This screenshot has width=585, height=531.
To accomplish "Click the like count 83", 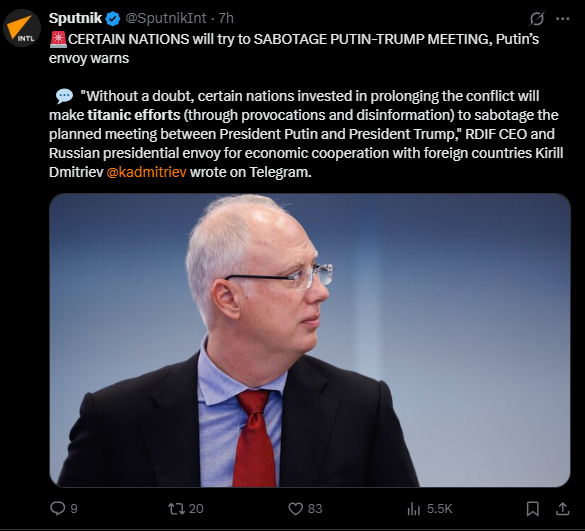I will click(315, 509).
